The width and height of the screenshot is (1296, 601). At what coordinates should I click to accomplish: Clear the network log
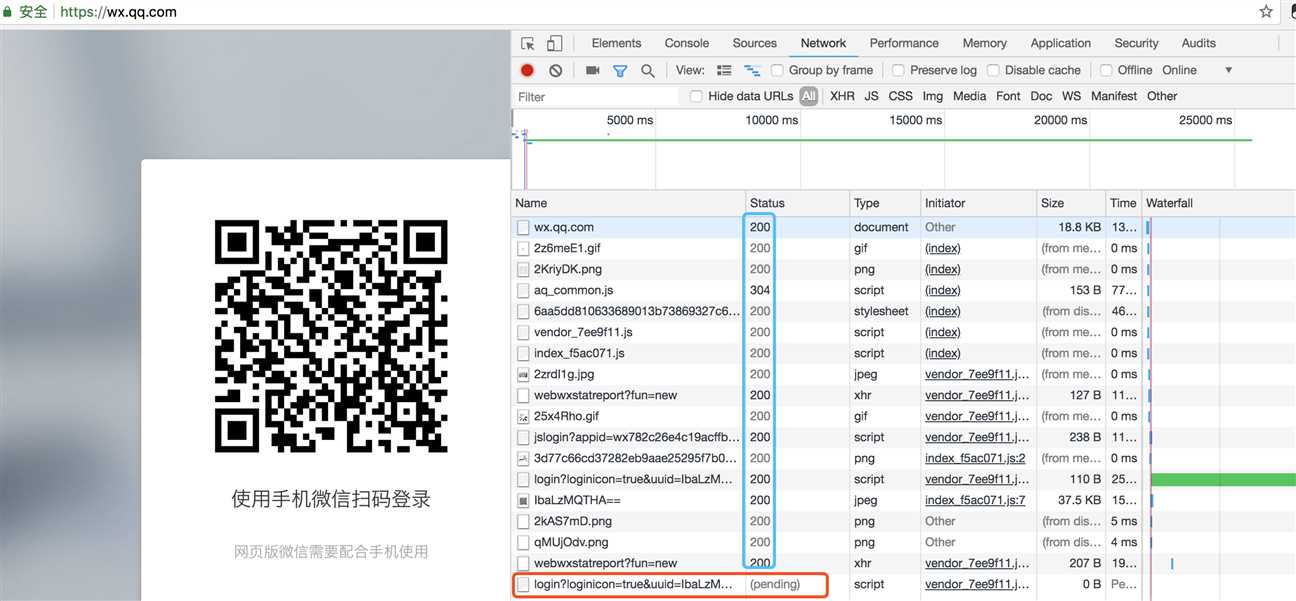point(555,71)
